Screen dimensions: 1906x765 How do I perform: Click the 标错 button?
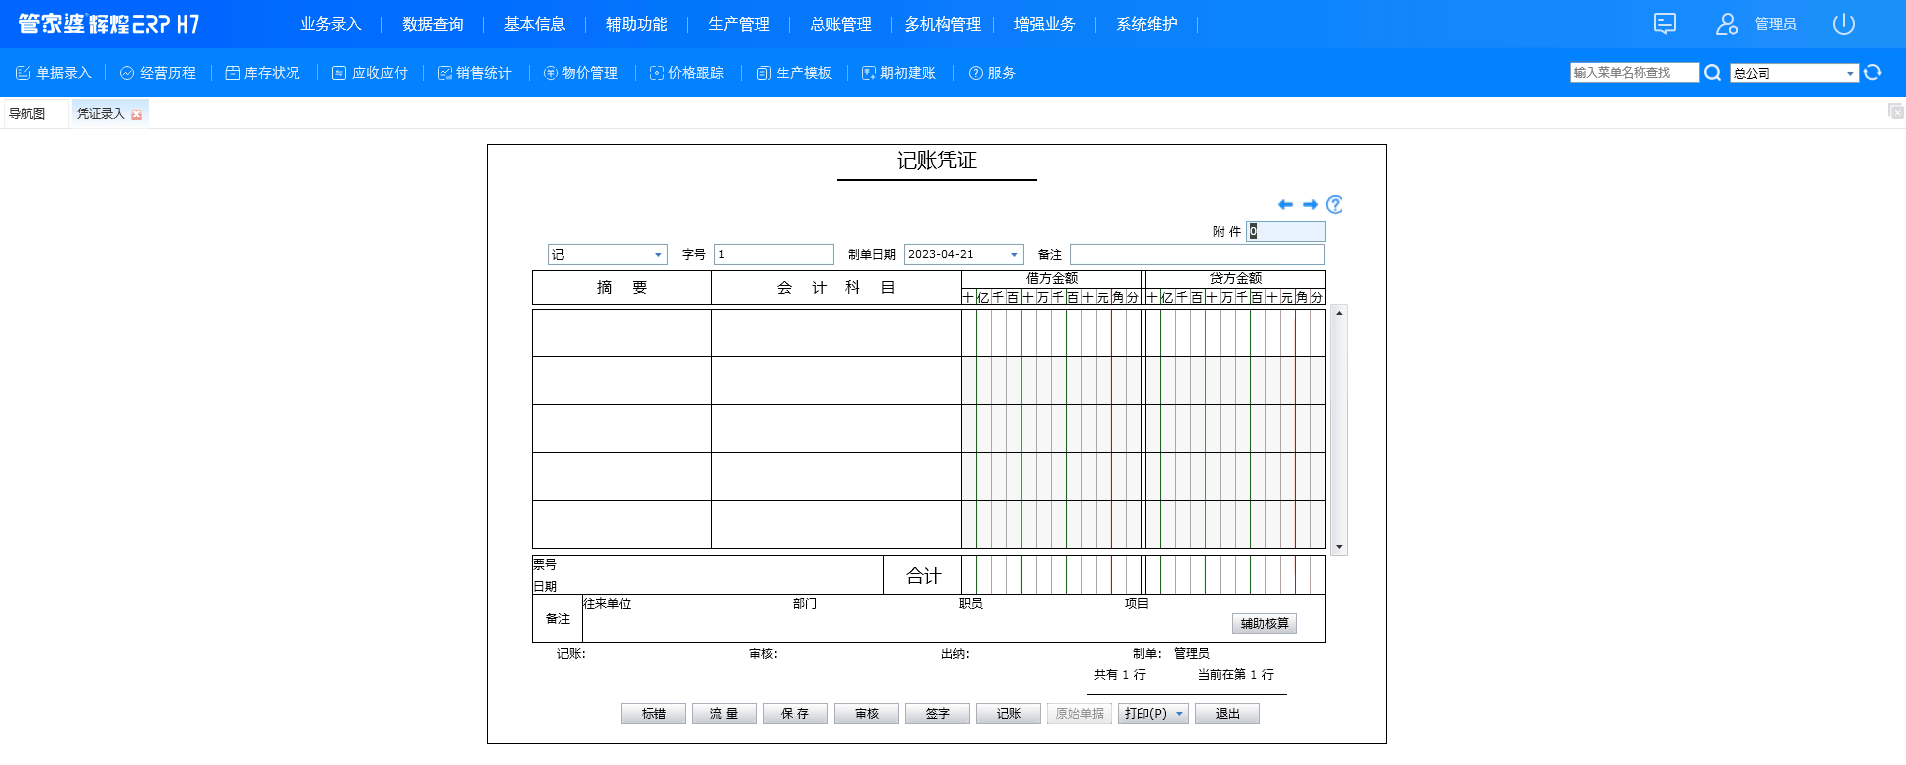point(653,714)
